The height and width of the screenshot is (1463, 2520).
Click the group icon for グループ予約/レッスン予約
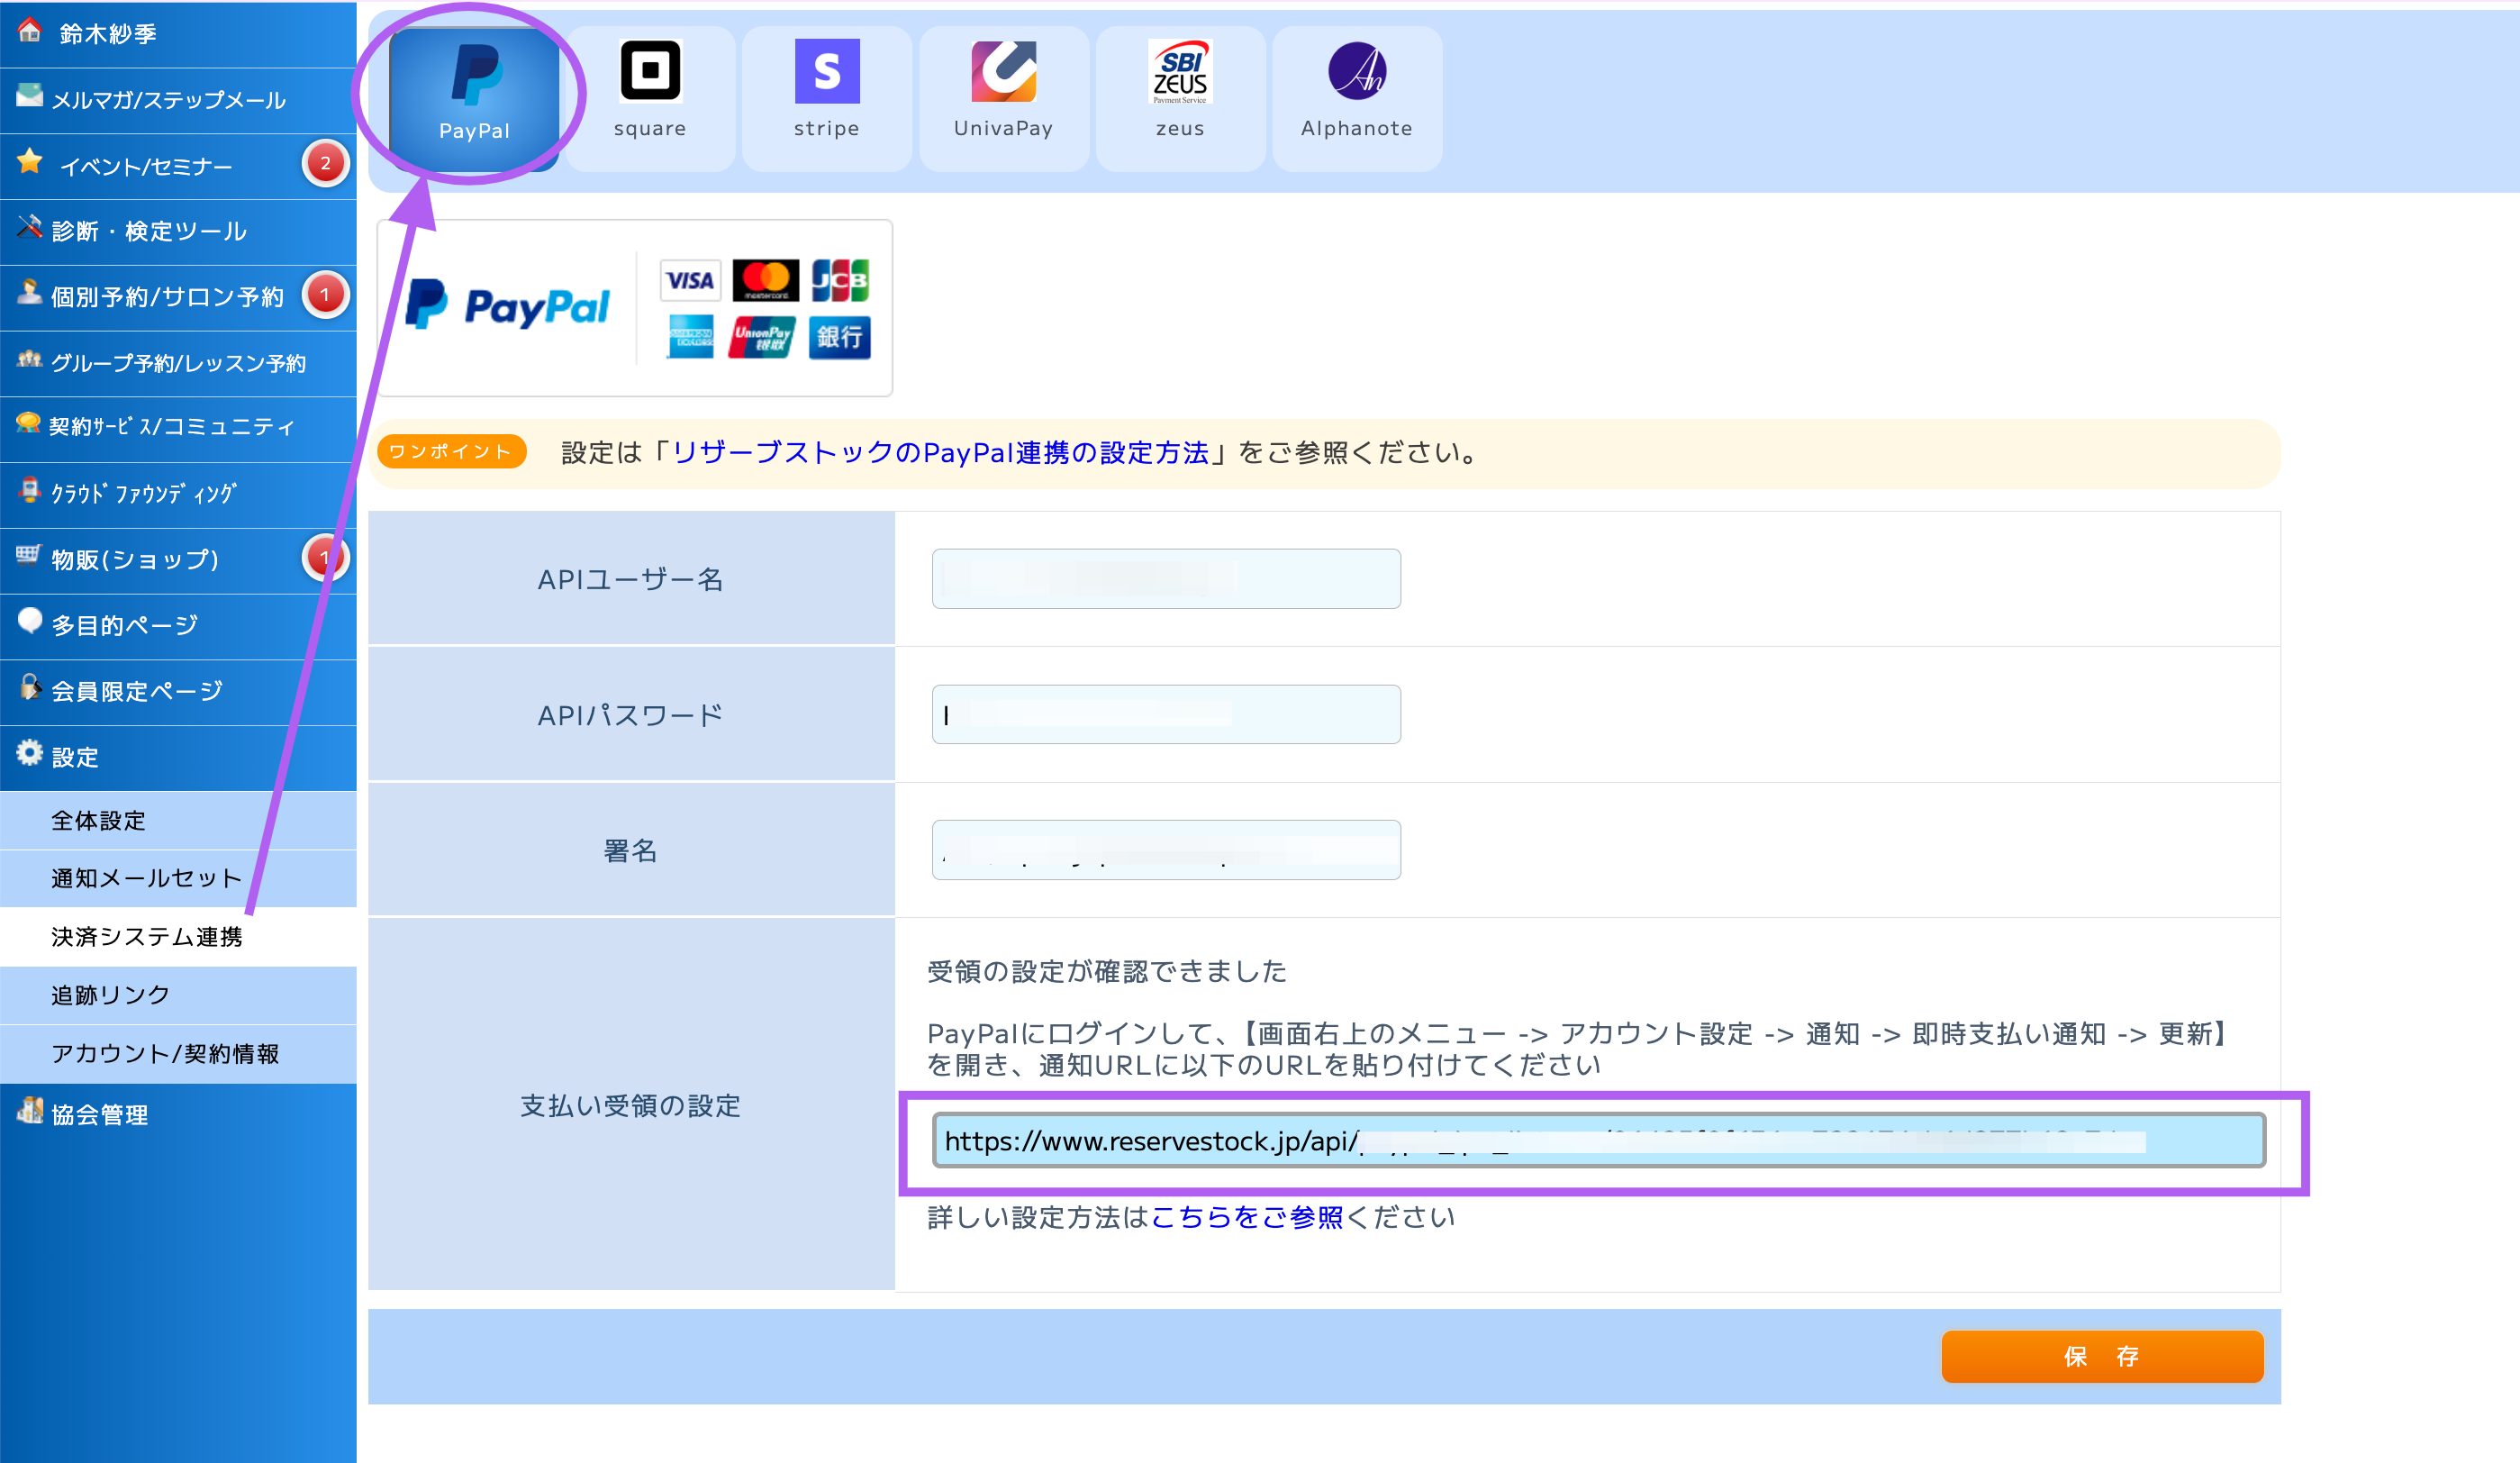(30, 359)
